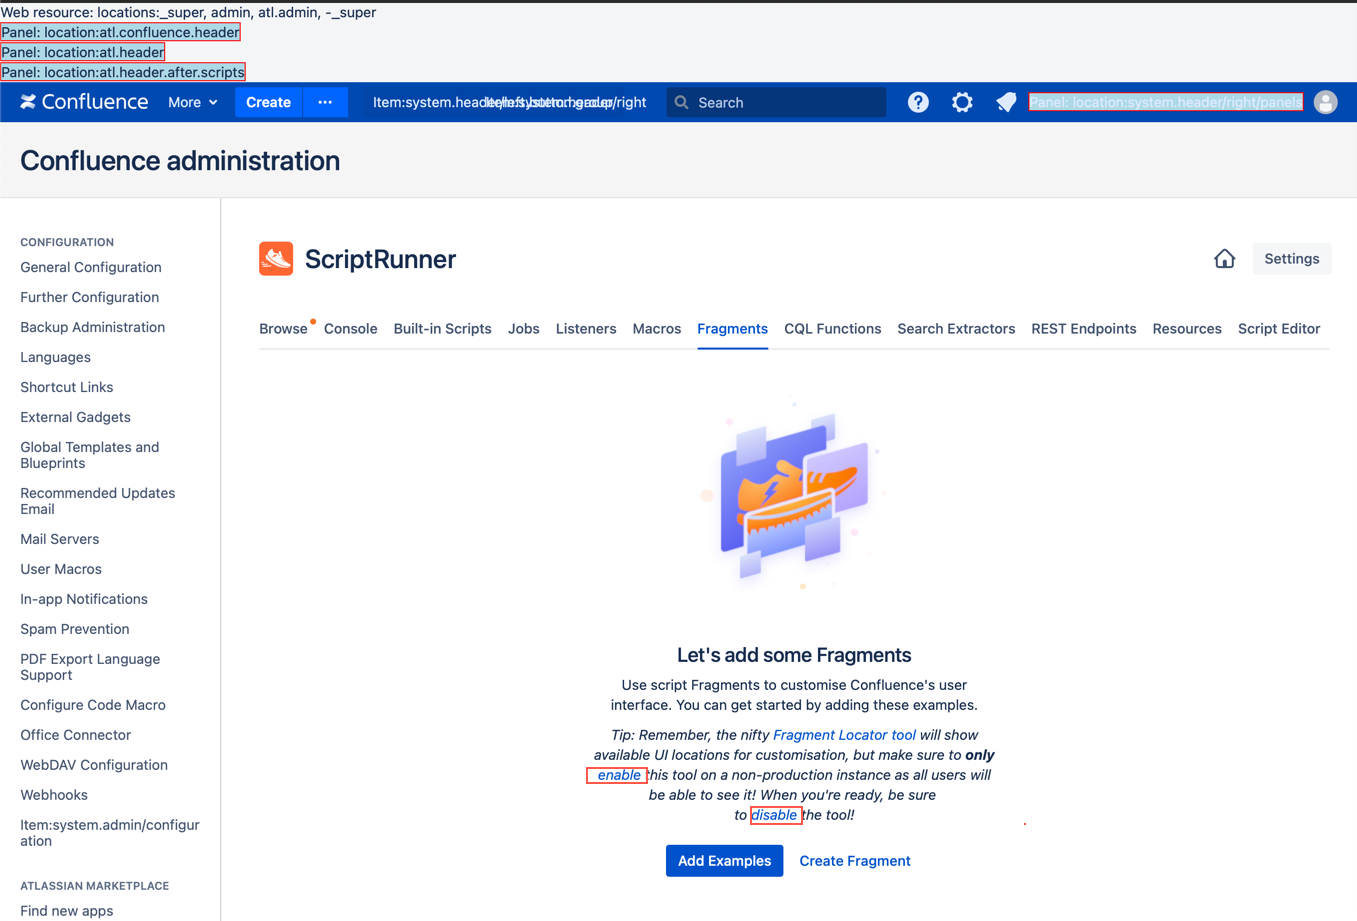Expand the More dropdown in header
This screenshot has width=1357, height=921.
(x=192, y=102)
